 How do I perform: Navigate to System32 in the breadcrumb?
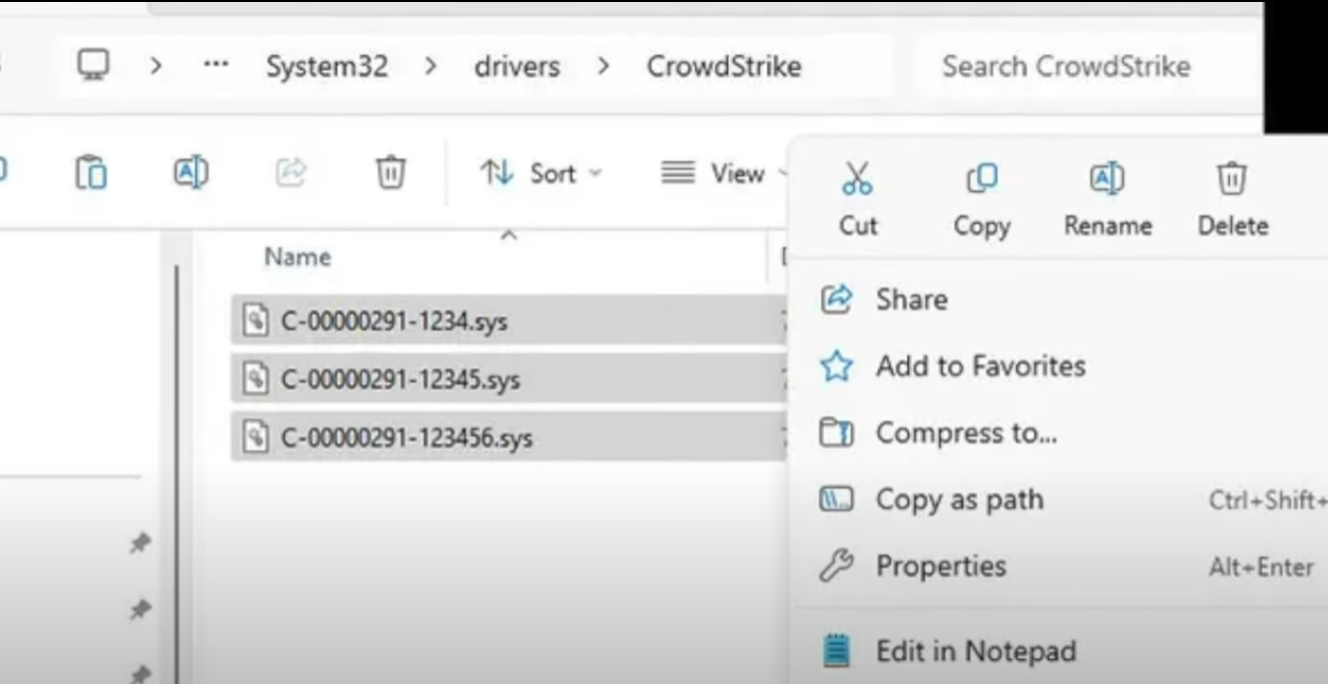pyautogui.click(x=326, y=67)
